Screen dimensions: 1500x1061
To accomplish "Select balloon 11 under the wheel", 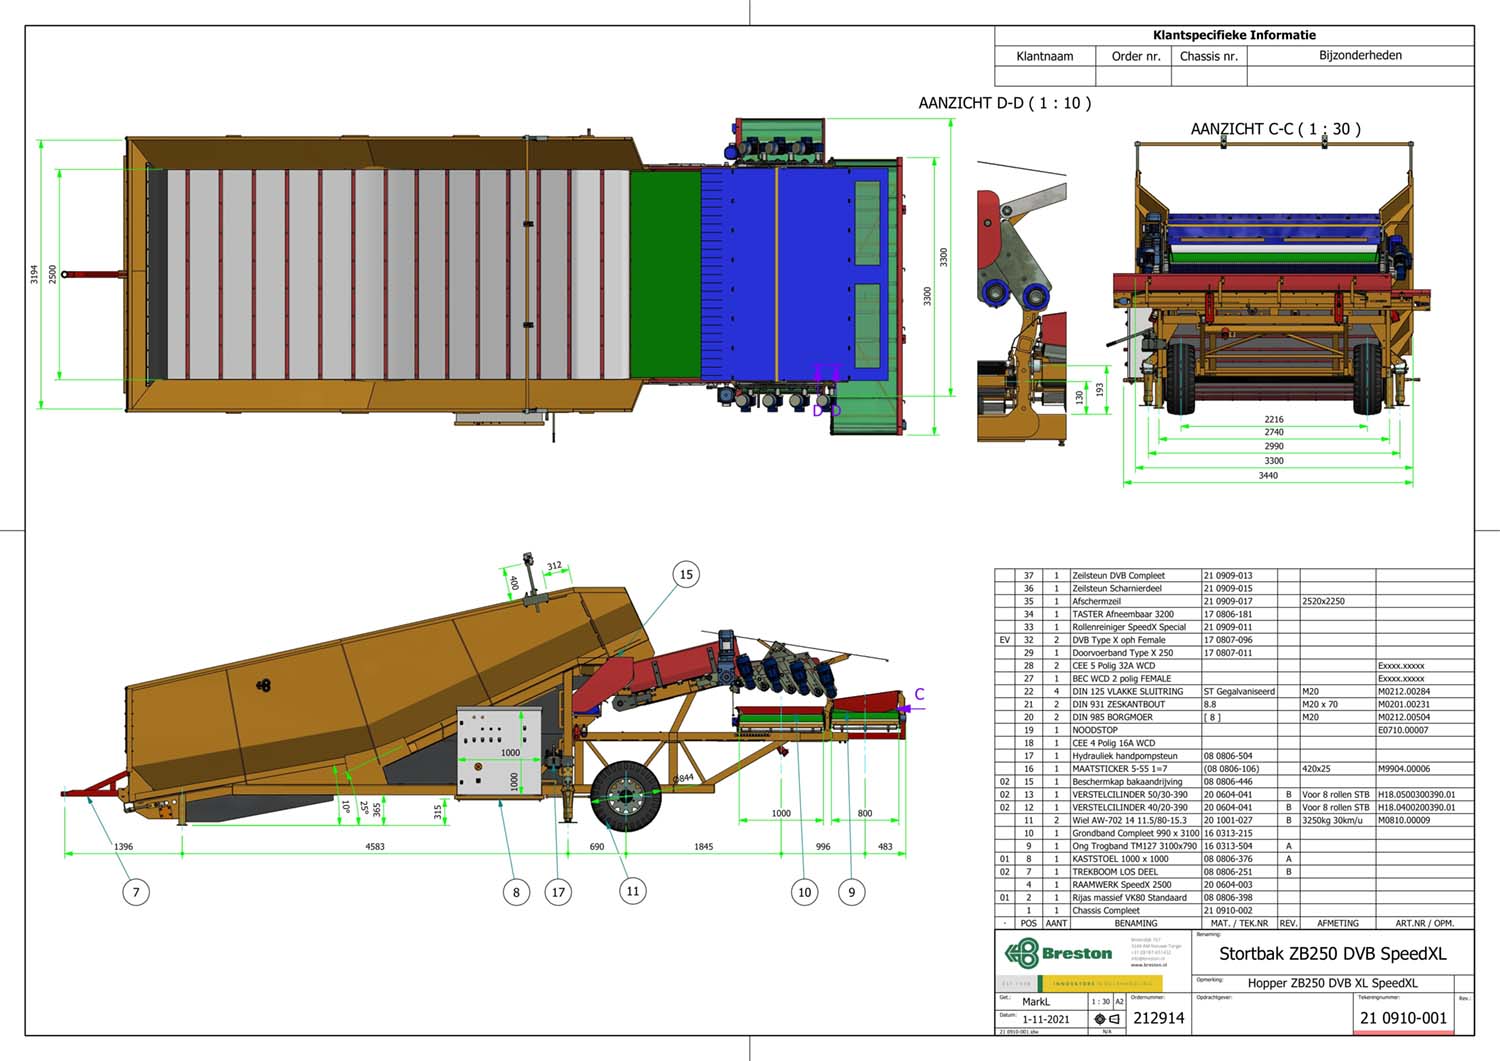I will click(x=632, y=891).
